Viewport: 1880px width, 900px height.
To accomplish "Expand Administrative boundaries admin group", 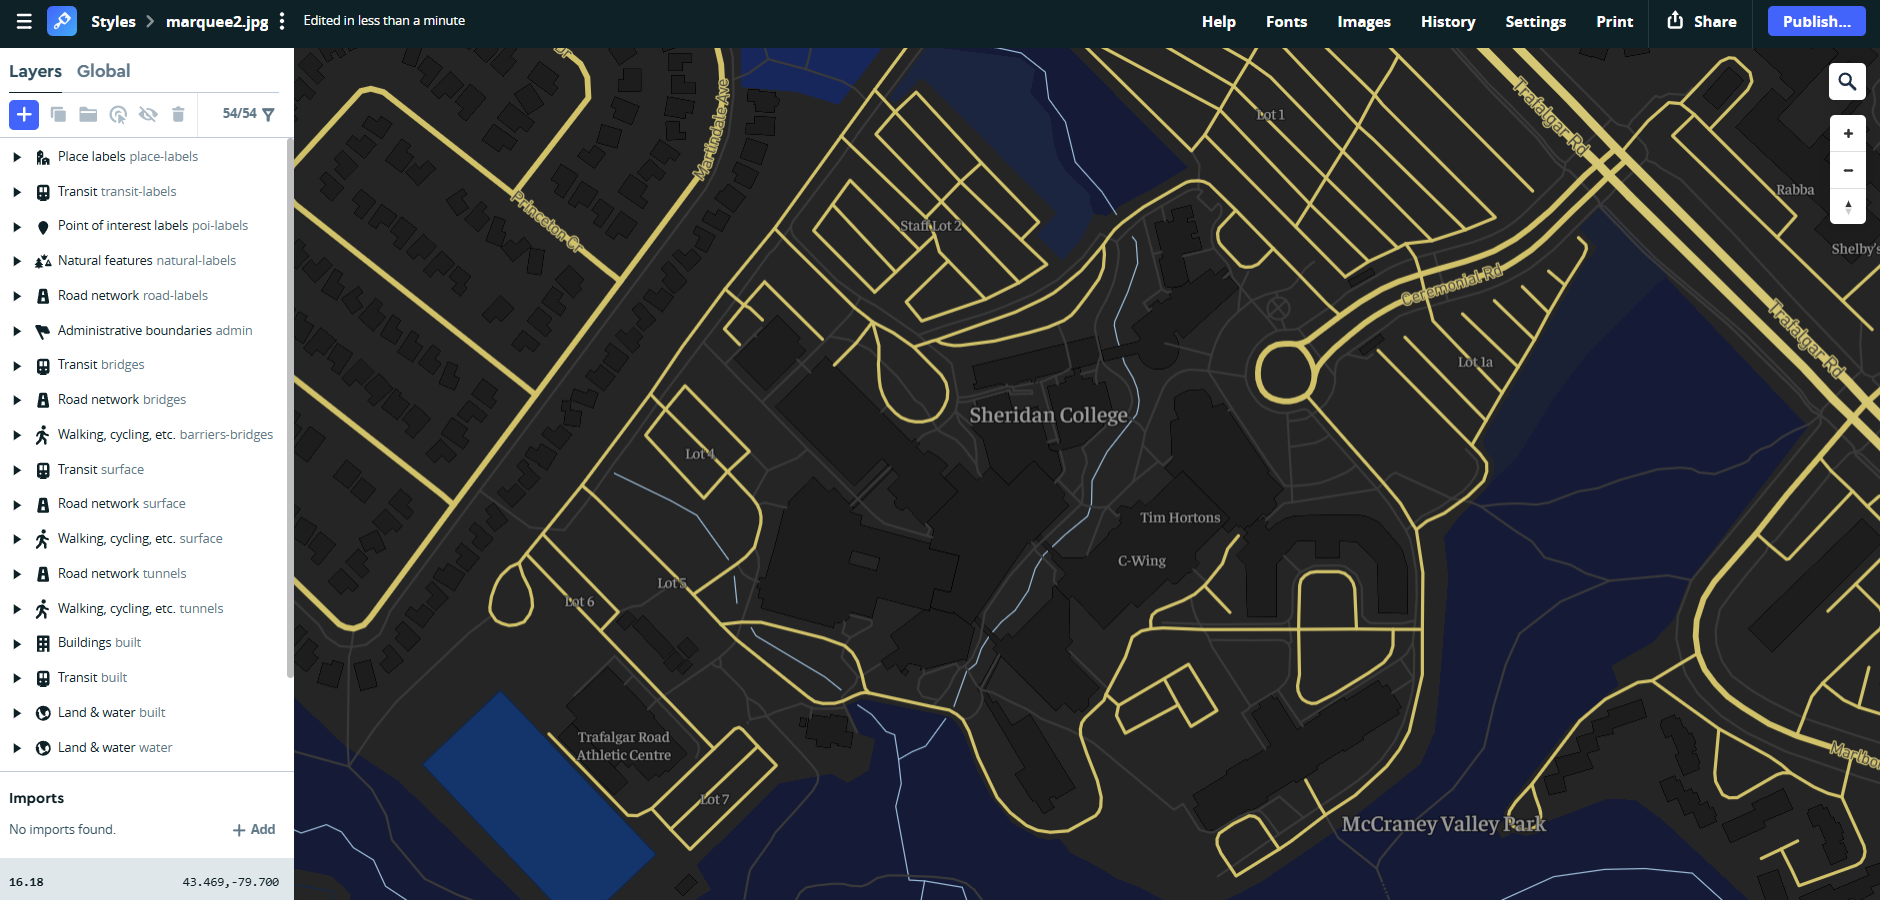I will [17, 331].
